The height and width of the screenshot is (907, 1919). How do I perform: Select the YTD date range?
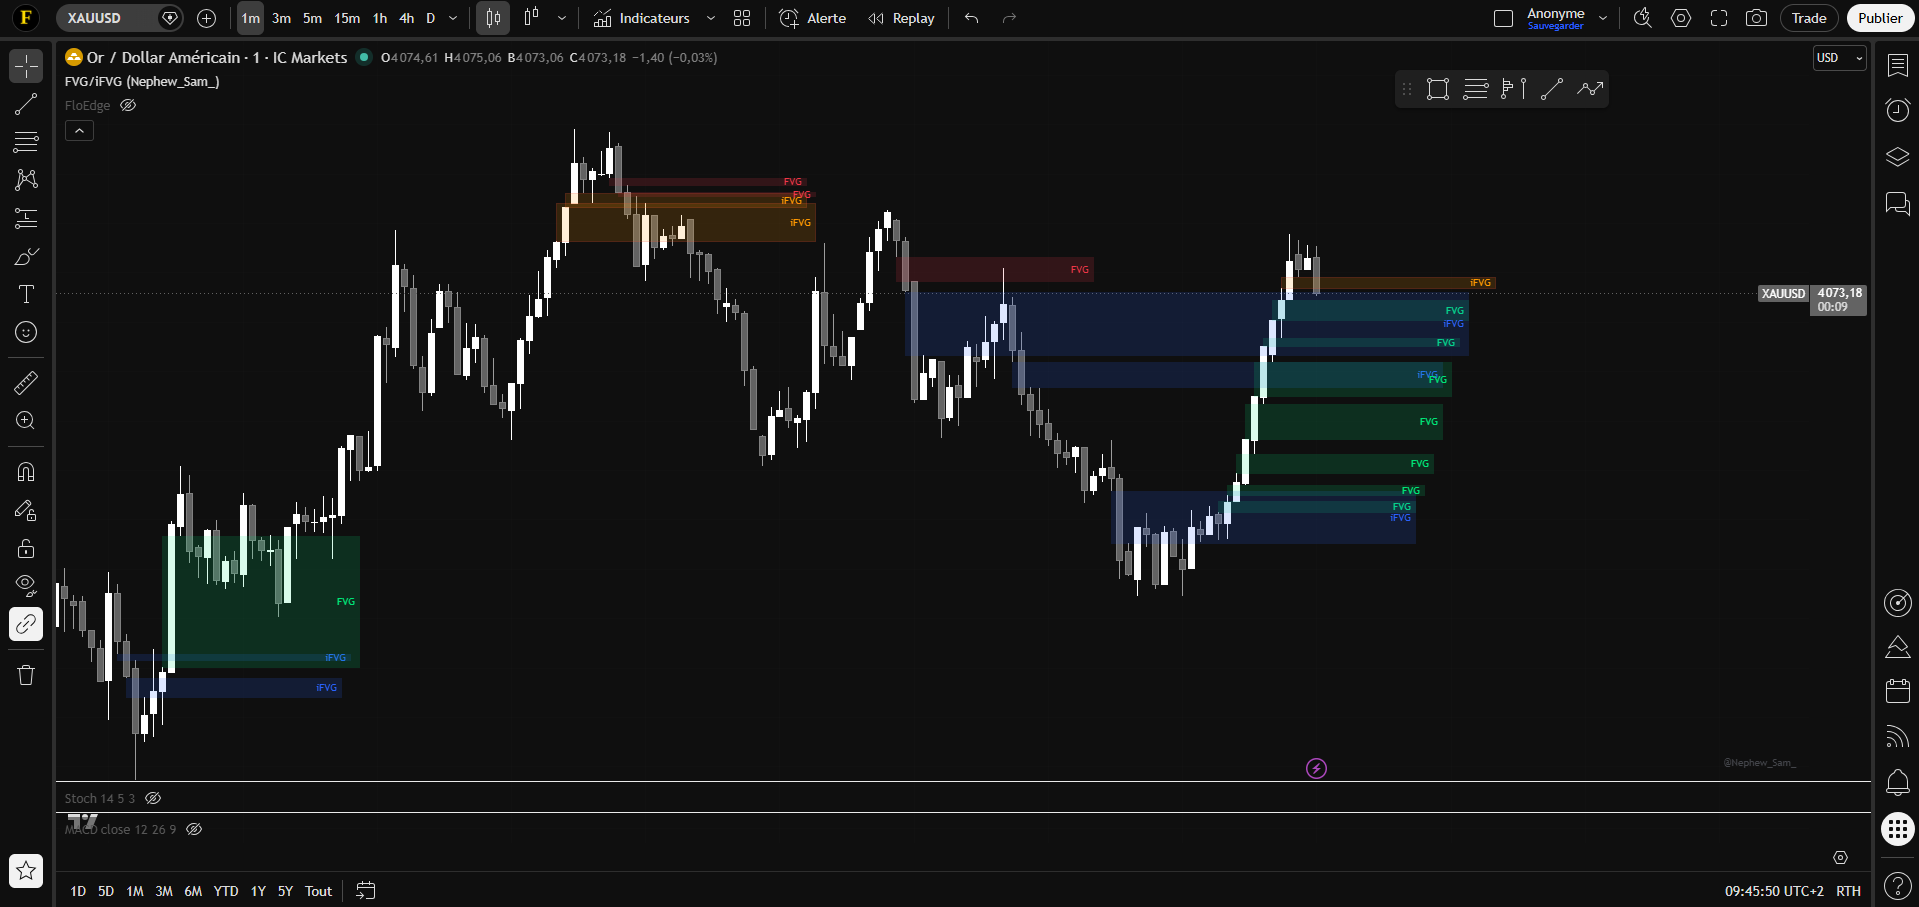(x=226, y=891)
